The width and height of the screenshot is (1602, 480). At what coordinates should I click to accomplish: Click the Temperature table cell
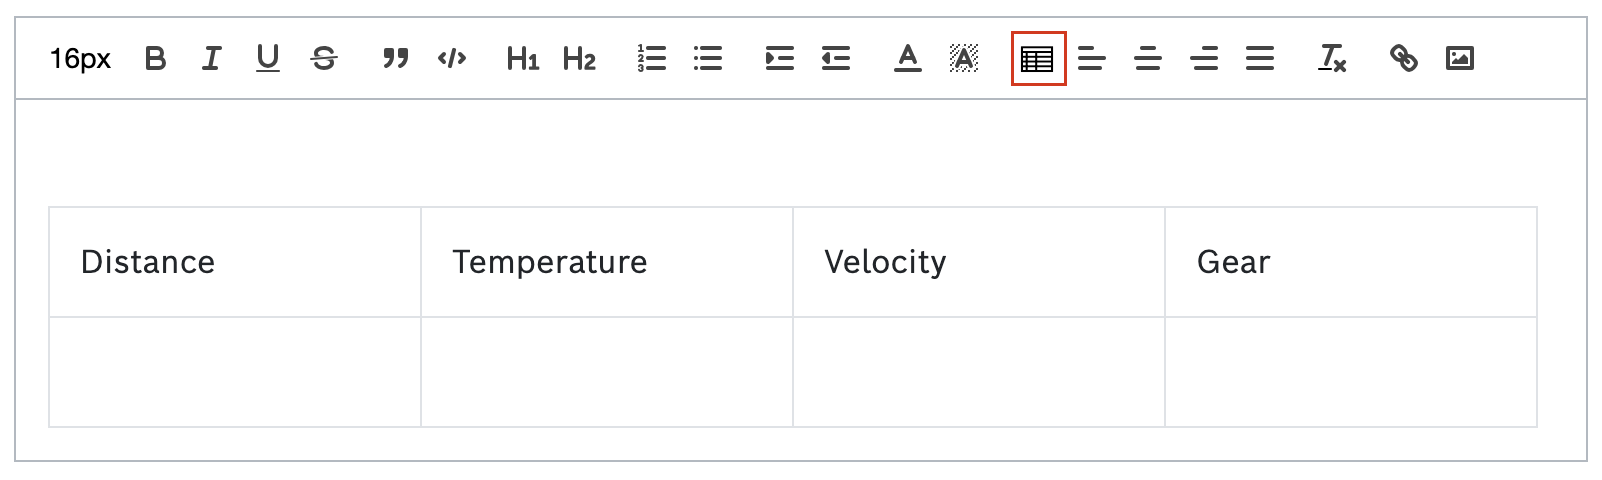(x=606, y=262)
